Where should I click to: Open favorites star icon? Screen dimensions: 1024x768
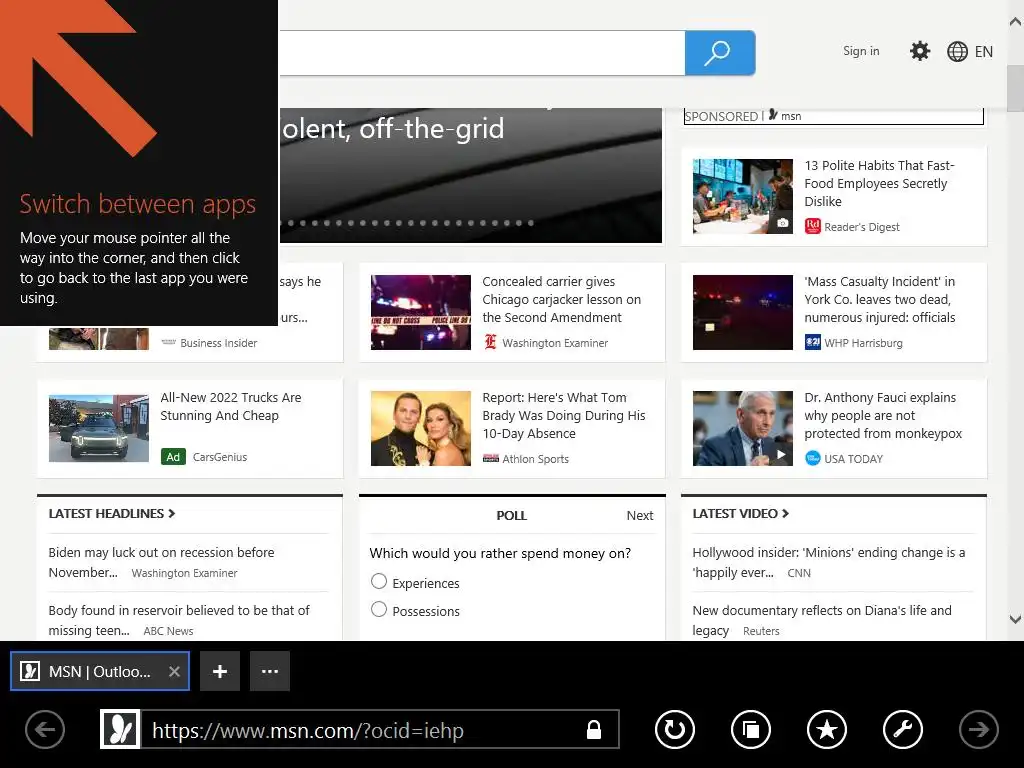point(827,729)
